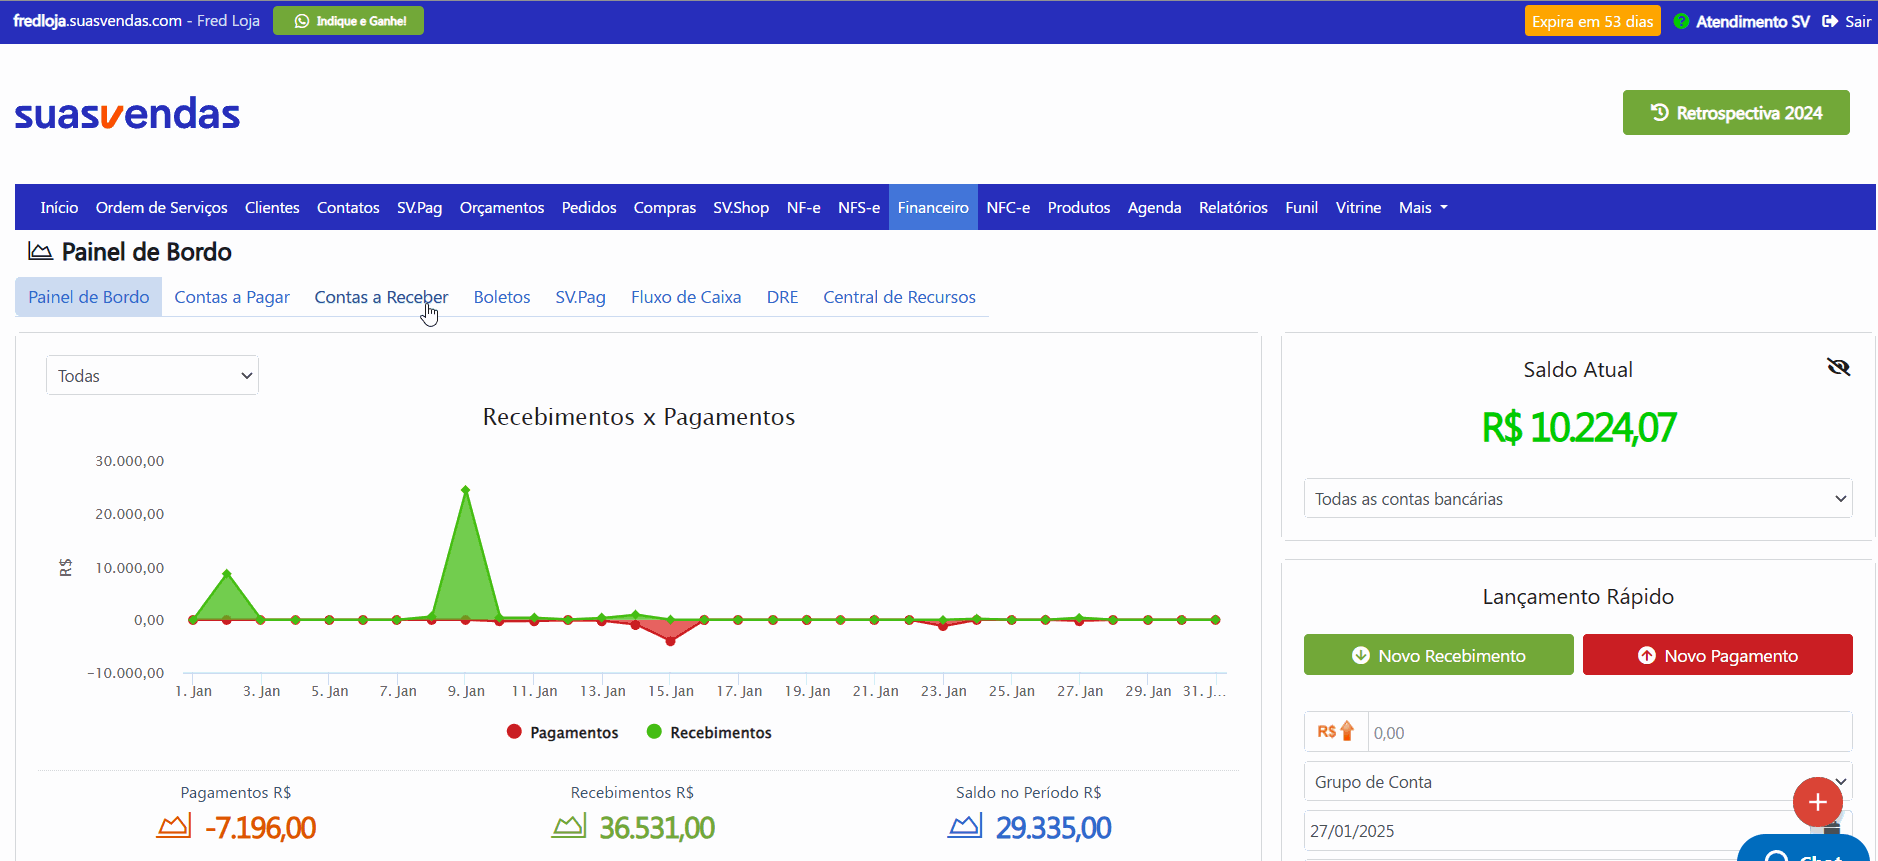Open NFC-e menu item
The image size is (1878, 861).
(x=1008, y=207)
